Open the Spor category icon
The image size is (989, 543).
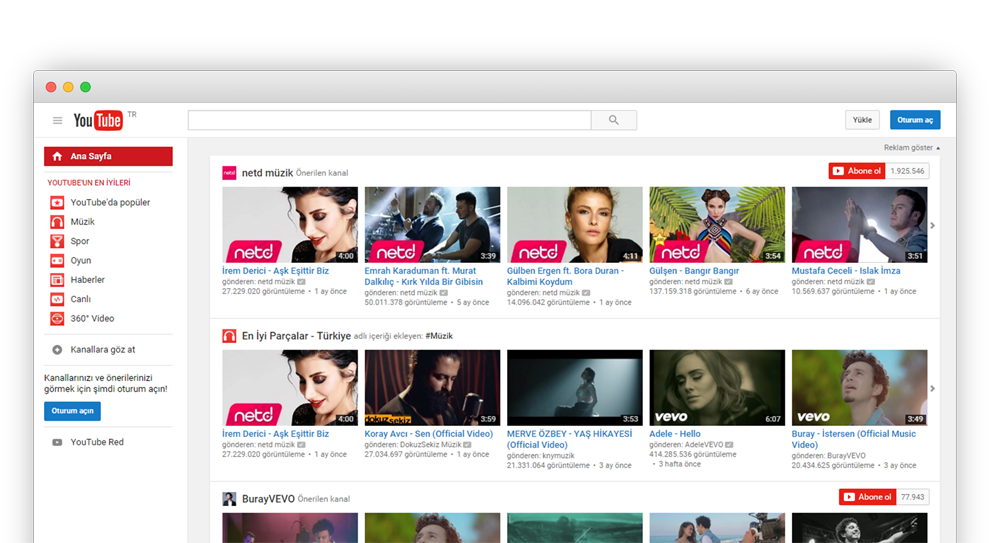point(57,241)
